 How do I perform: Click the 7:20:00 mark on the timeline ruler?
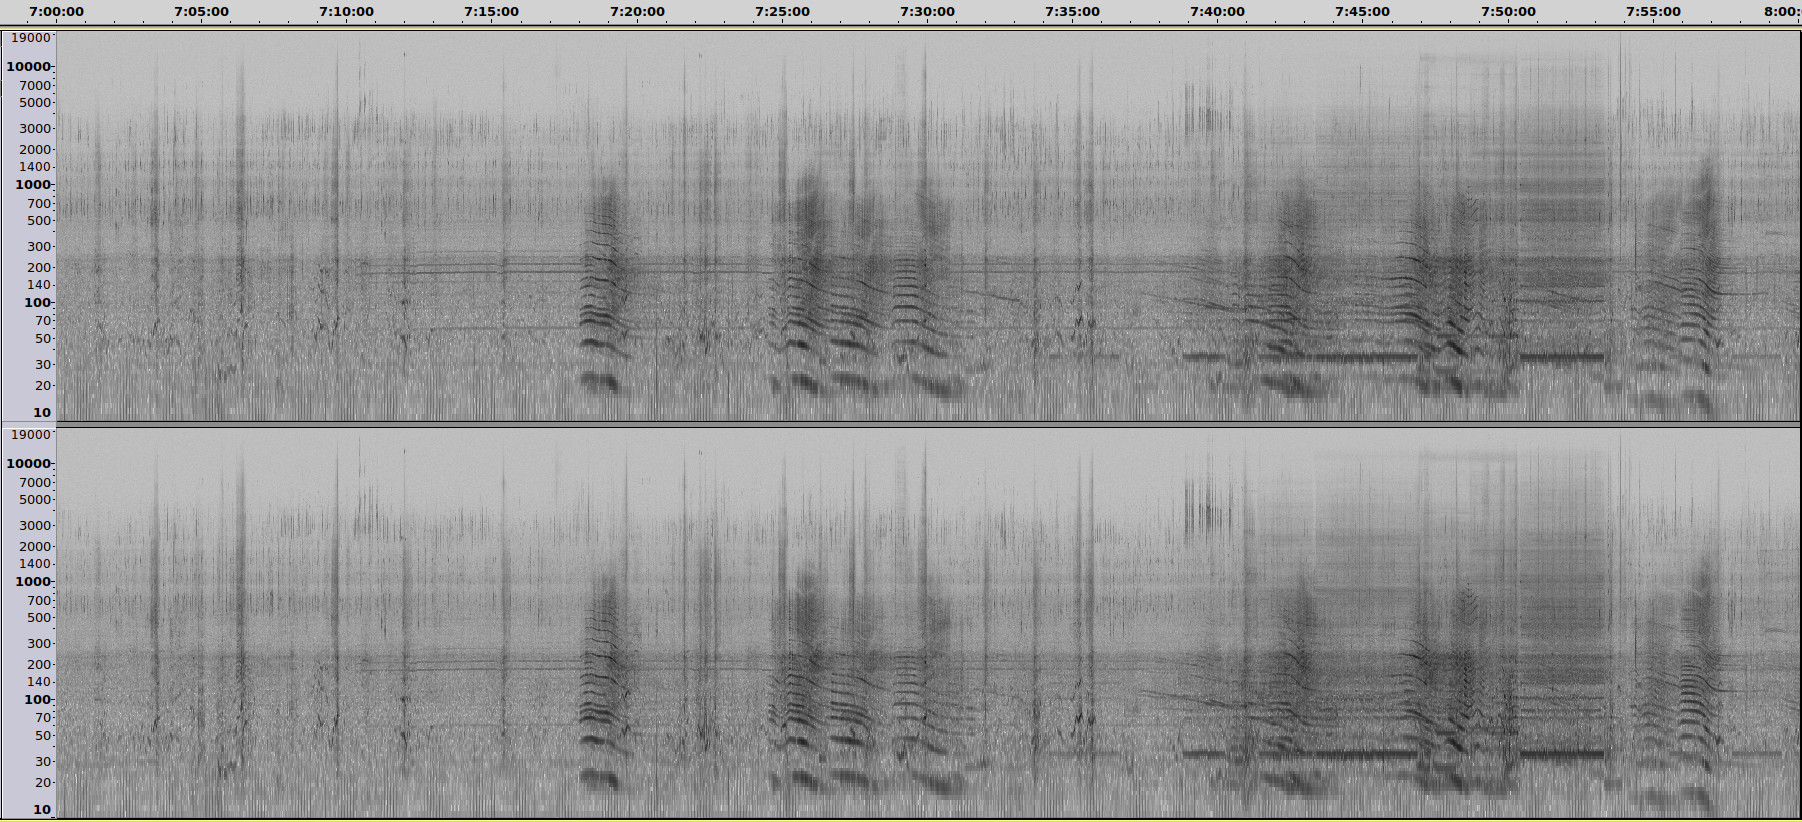(x=637, y=12)
